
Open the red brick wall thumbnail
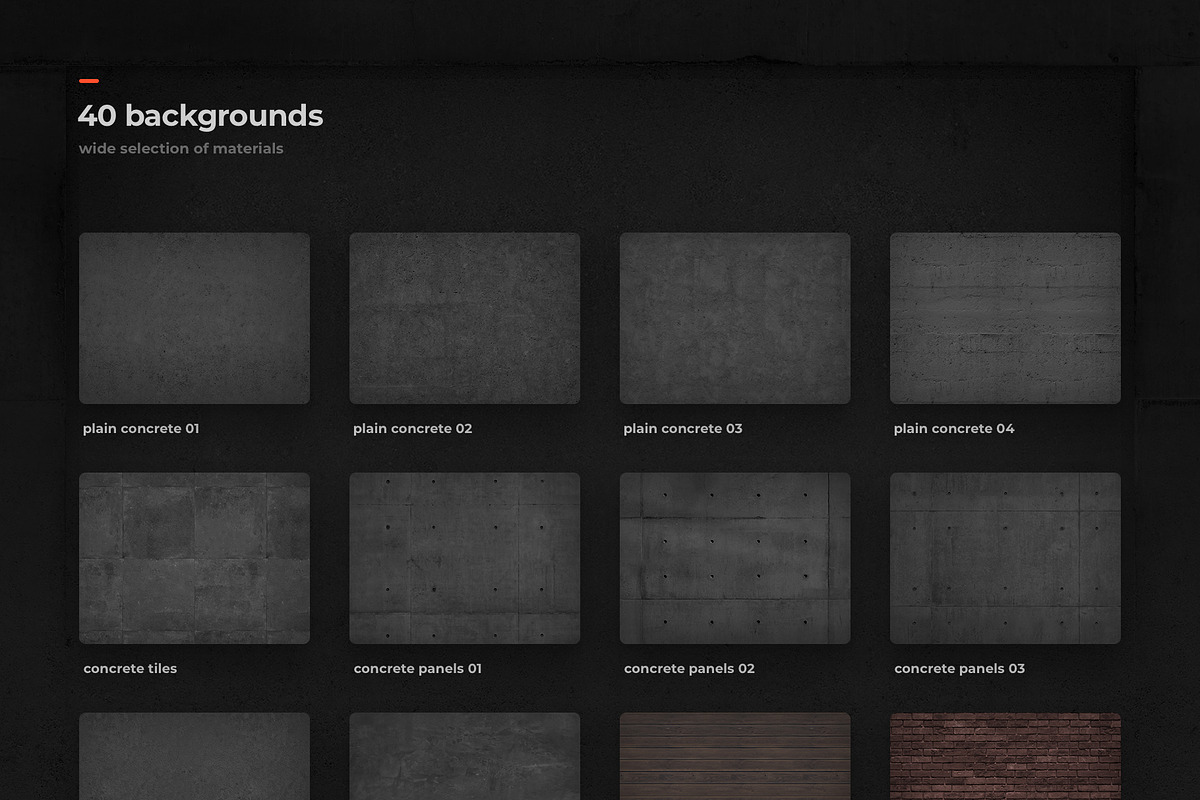point(1005,755)
